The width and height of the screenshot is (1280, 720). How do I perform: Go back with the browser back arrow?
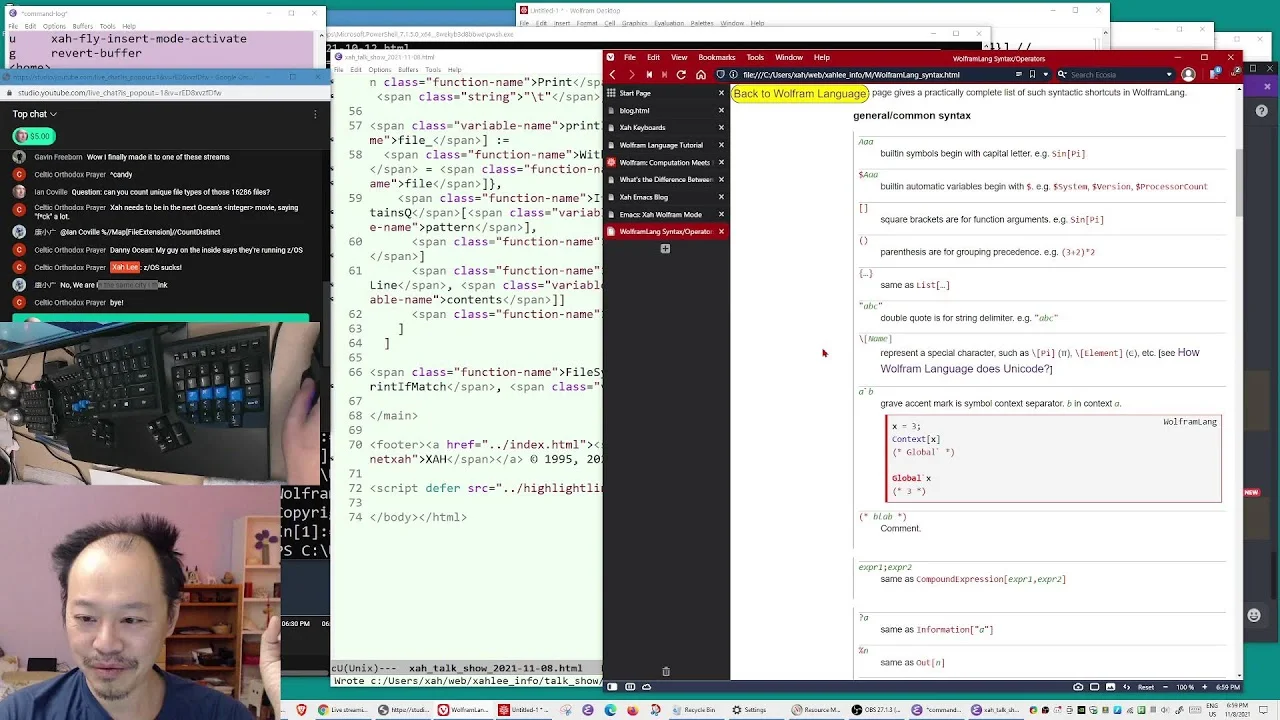(613, 75)
